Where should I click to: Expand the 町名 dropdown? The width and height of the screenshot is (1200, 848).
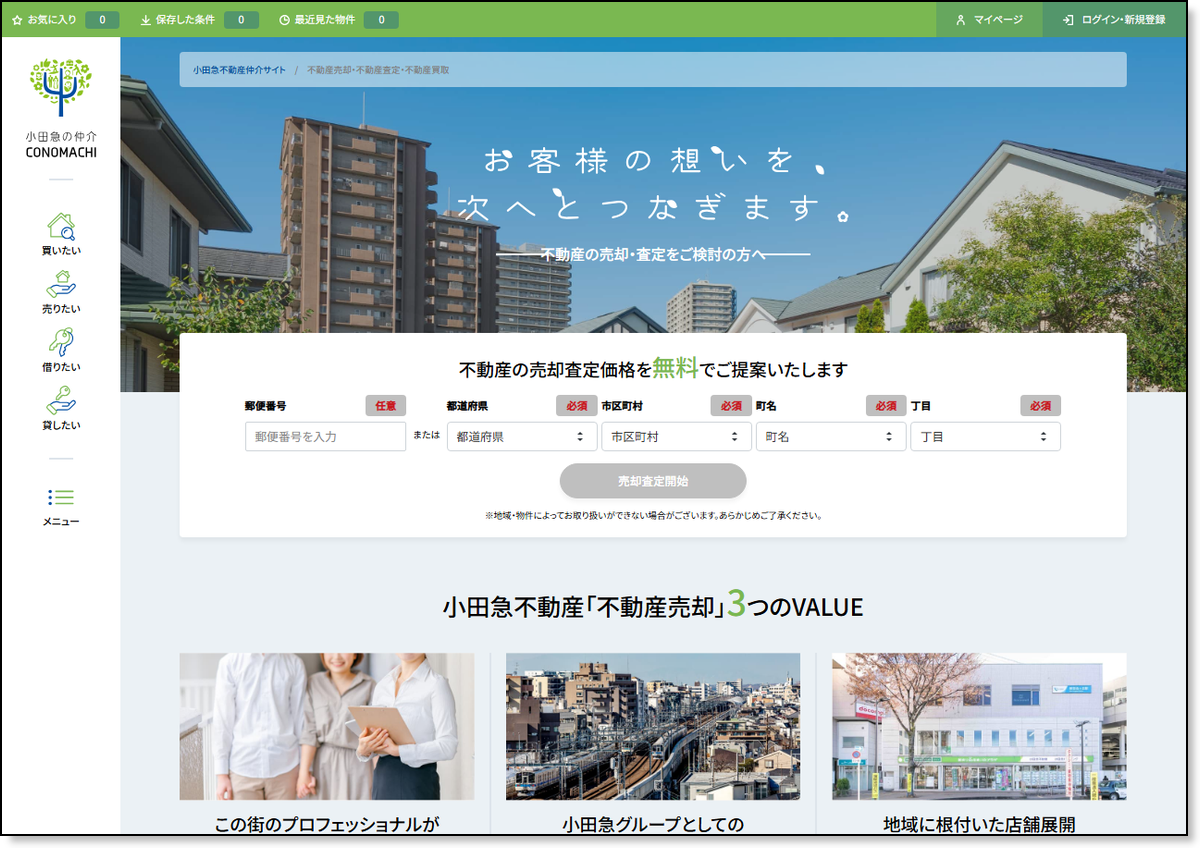[x=831, y=437]
